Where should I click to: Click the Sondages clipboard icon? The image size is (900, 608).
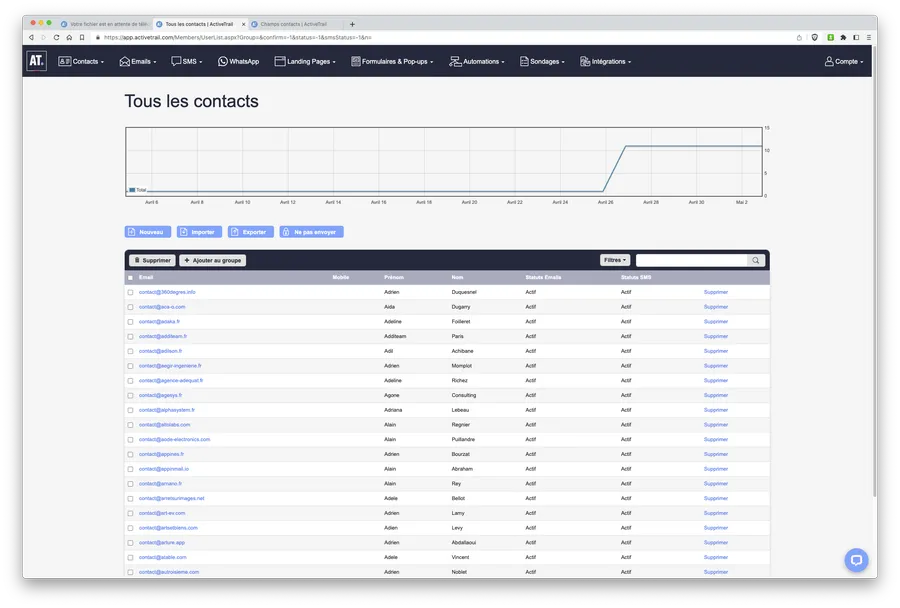pyautogui.click(x=524, y=61)
